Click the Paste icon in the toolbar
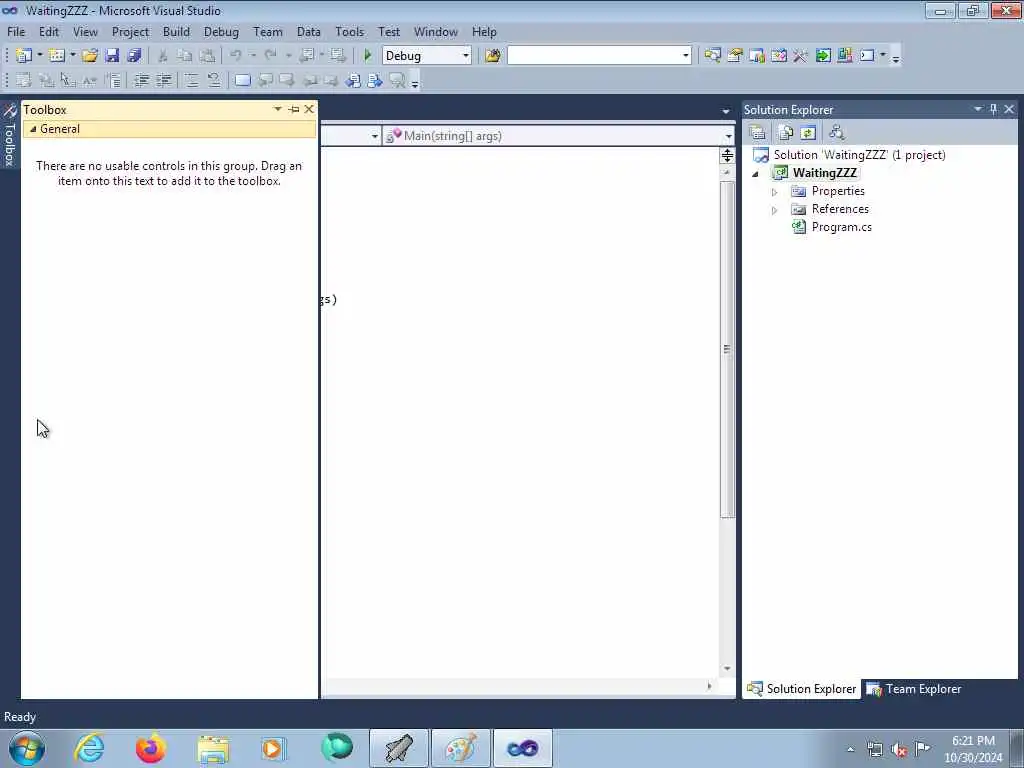 point(207,56)
